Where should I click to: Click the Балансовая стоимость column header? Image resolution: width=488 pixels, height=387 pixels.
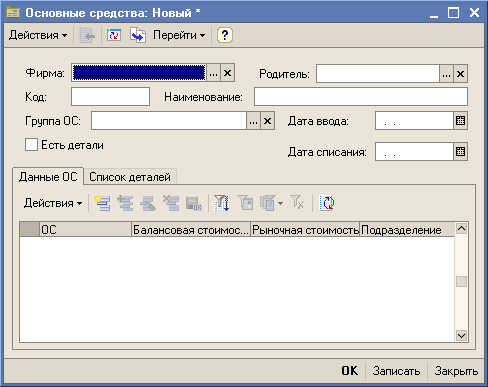pyautogui.click(x=191, y=230)
